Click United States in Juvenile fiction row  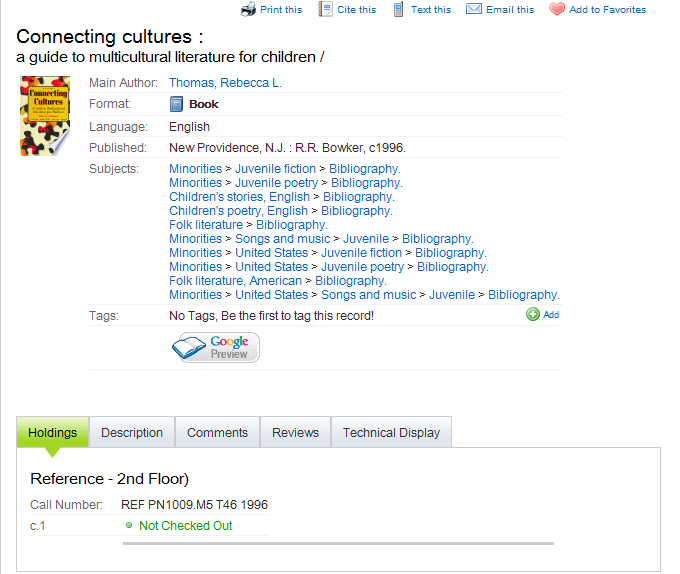[271, 253]
